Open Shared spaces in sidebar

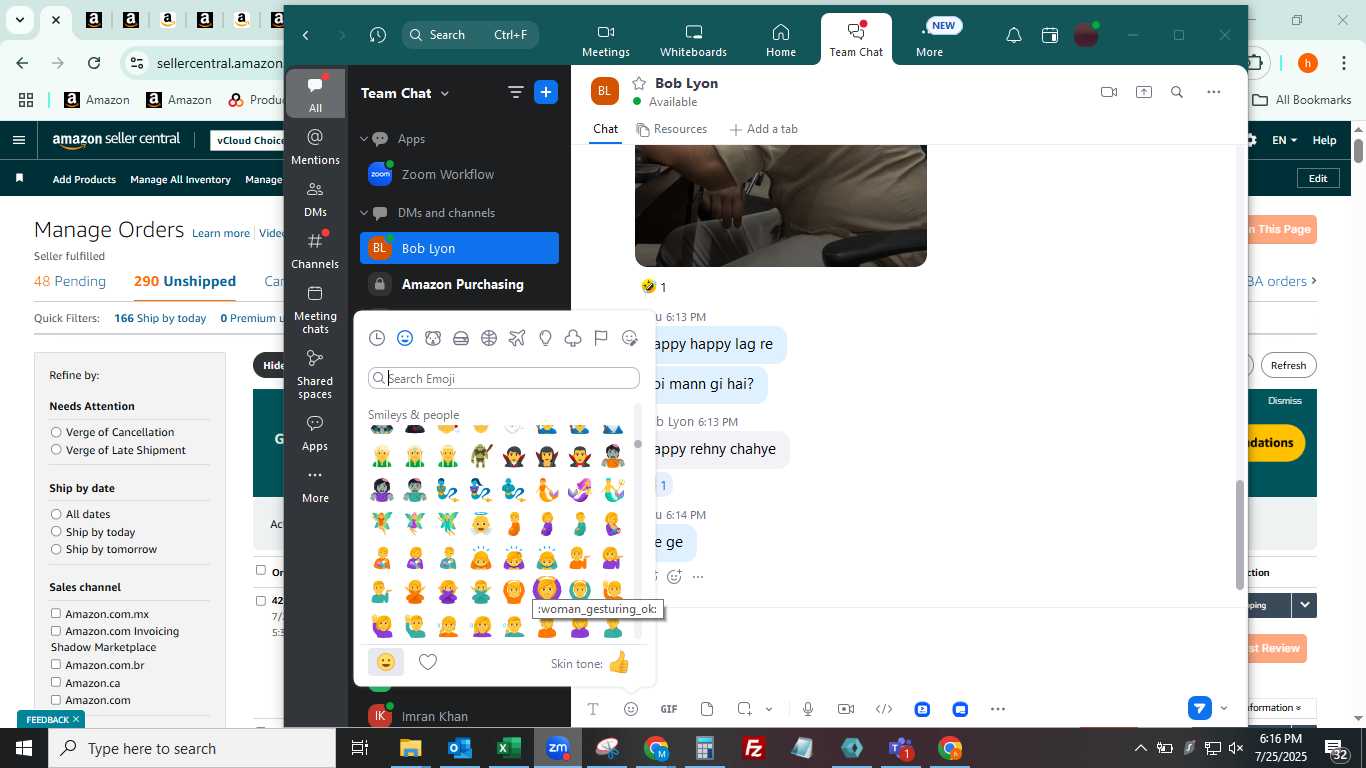(315, 374)
